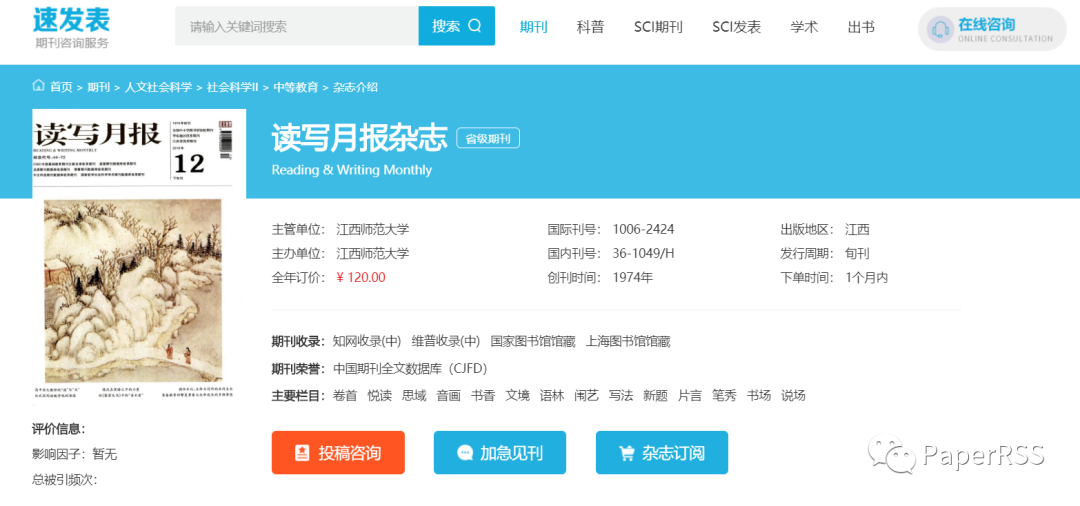Image resolution: width=1080 pixels, height=506 pixels.
Task: Click the price ¥120.00
Action: coord(361,277)
